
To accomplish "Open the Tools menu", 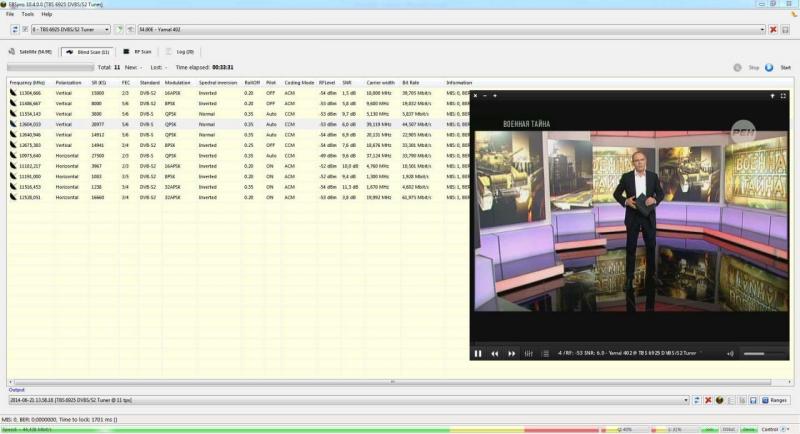I will click(x=27, y=14).
